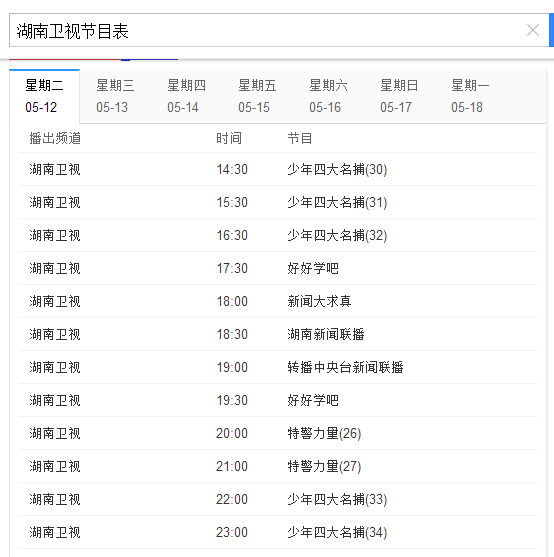Click 湖南卫视 channel in the 20:00 row

point(55,434)
